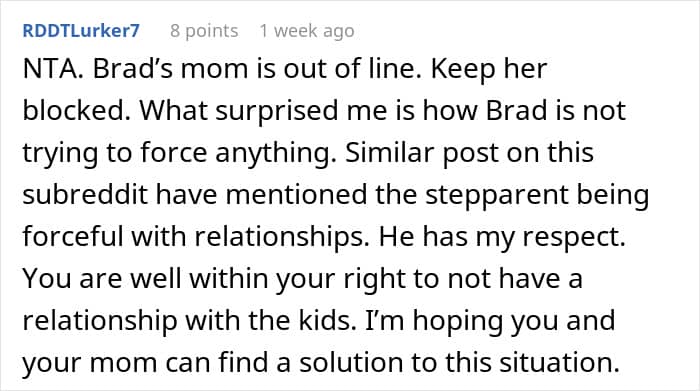Click the word blocked in the second line

click(76, 111)
